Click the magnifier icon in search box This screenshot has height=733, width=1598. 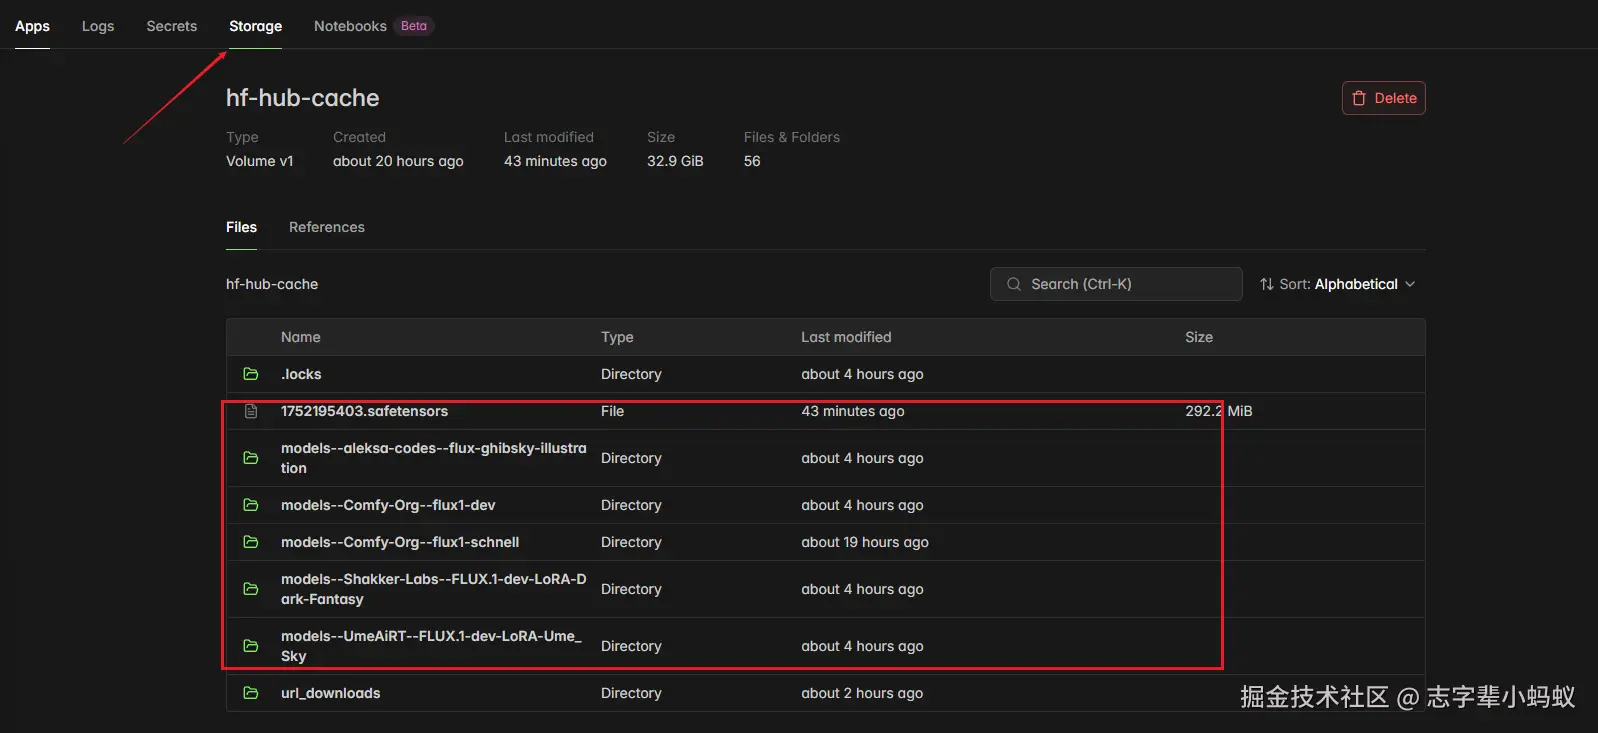pos(1014,284)
